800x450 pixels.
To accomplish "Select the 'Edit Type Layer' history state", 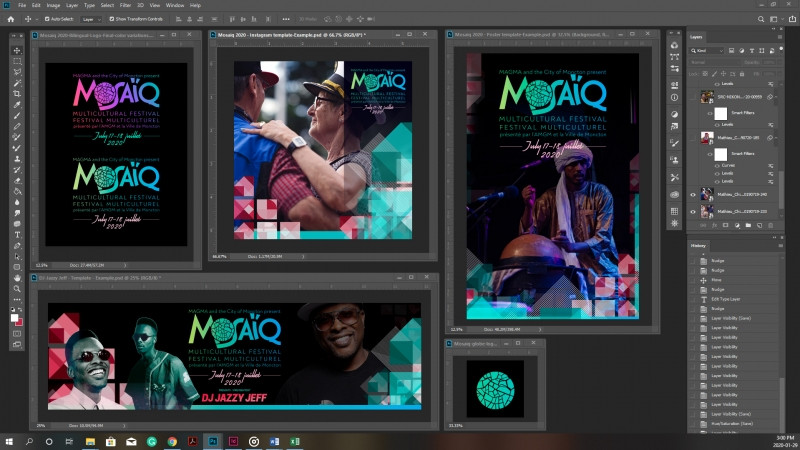I will [726, 299].
